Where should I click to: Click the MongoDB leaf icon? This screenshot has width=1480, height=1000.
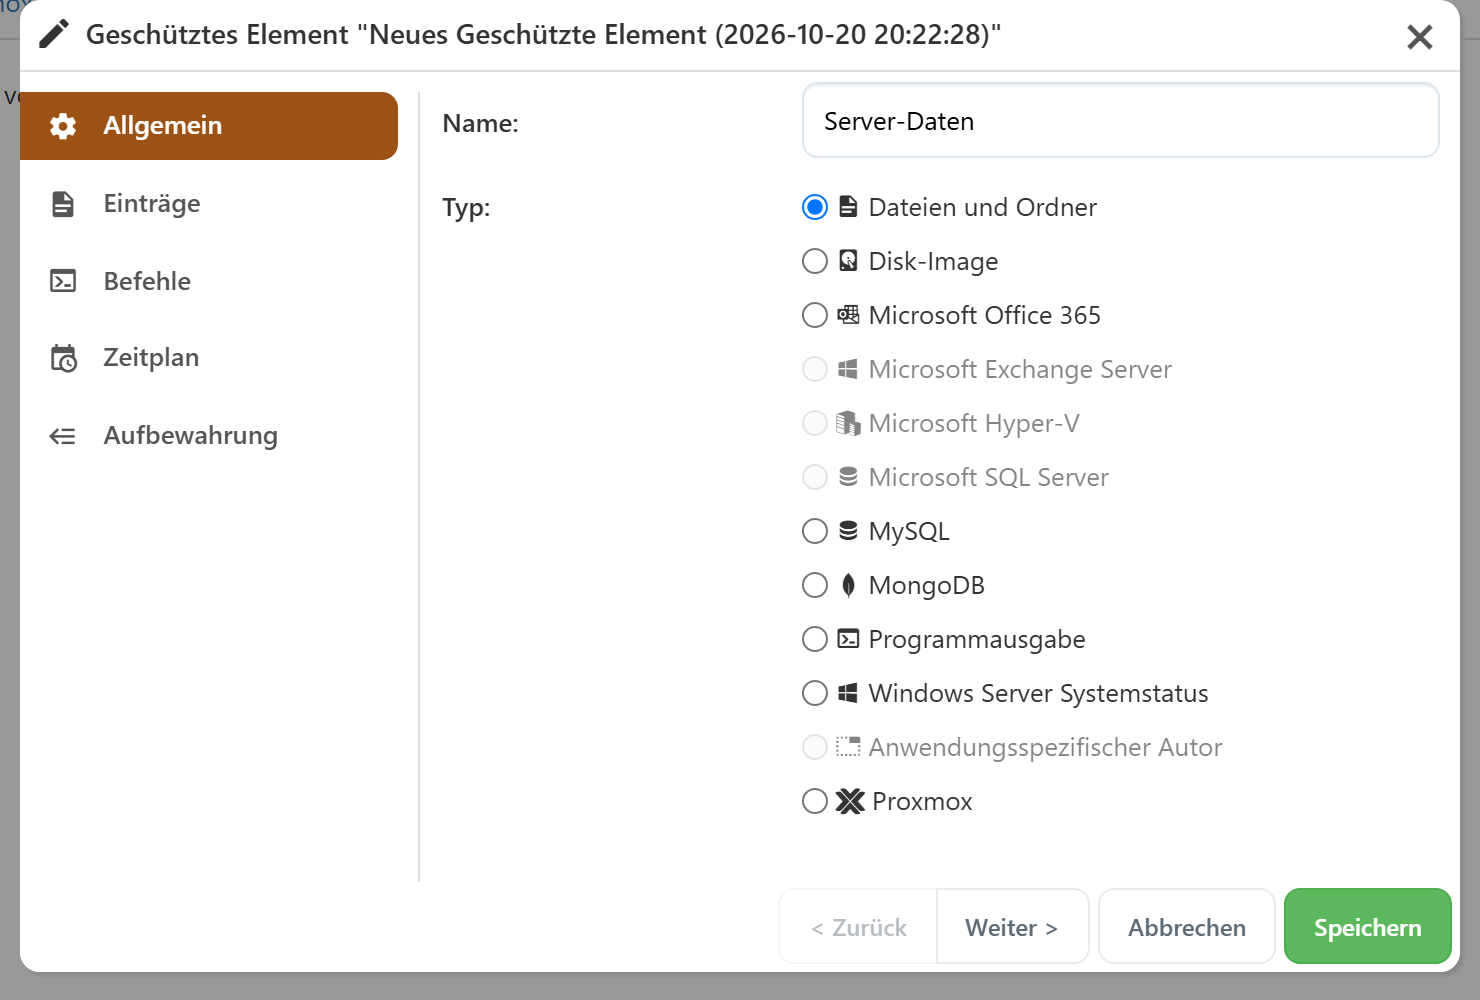click(x=848, y=585)
